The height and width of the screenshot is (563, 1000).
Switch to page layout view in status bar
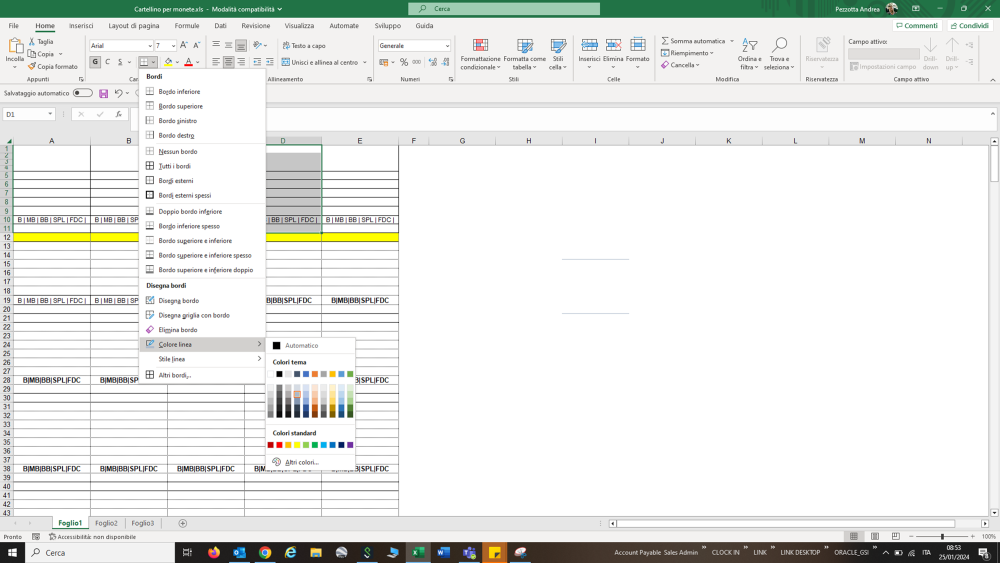tap(875, 537)
